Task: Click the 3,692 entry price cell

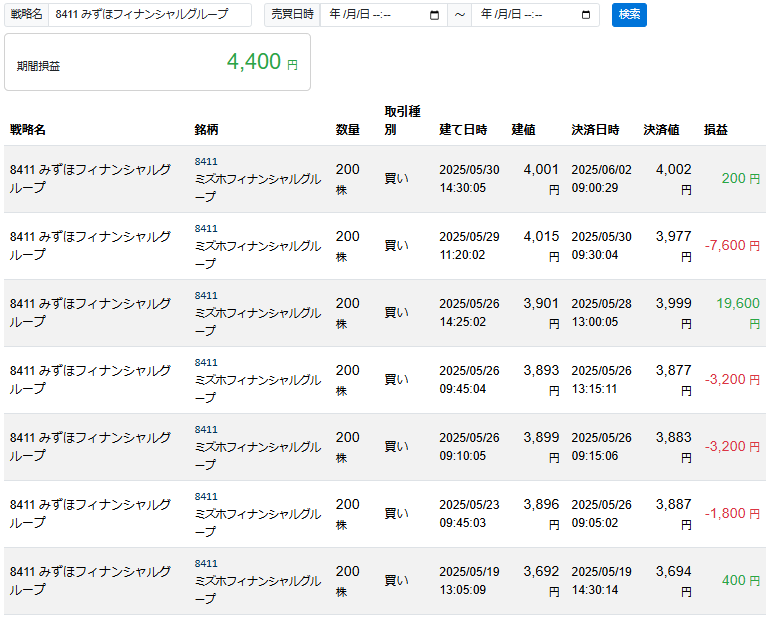Action: [541, 581]
